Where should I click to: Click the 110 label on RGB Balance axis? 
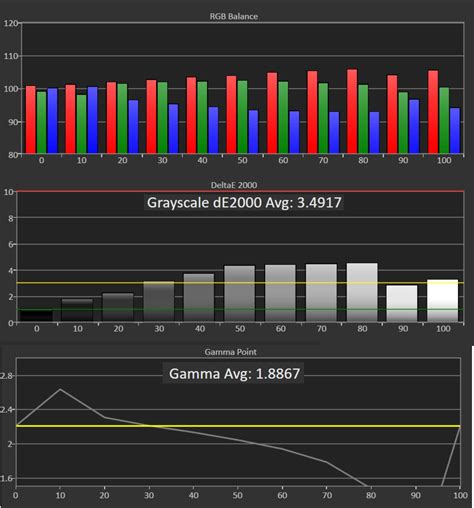click(x=11, y=56)
